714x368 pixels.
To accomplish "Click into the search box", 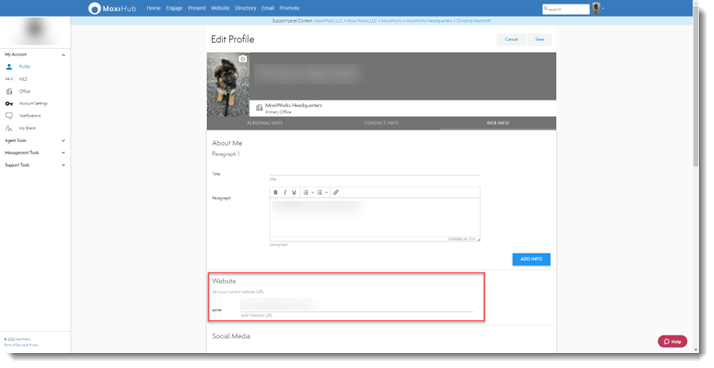I will [566, 9].
